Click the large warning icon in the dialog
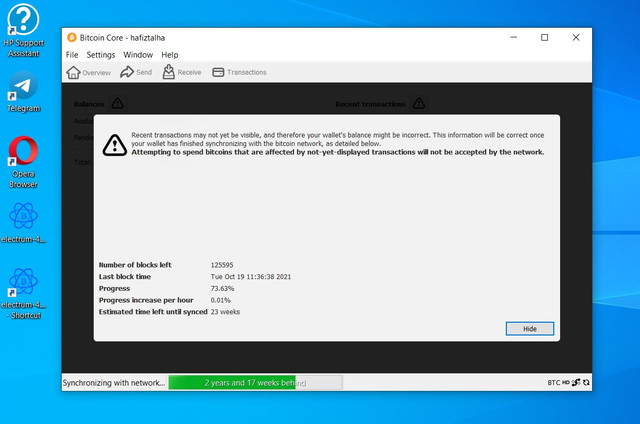 click(x=115, y=145)
